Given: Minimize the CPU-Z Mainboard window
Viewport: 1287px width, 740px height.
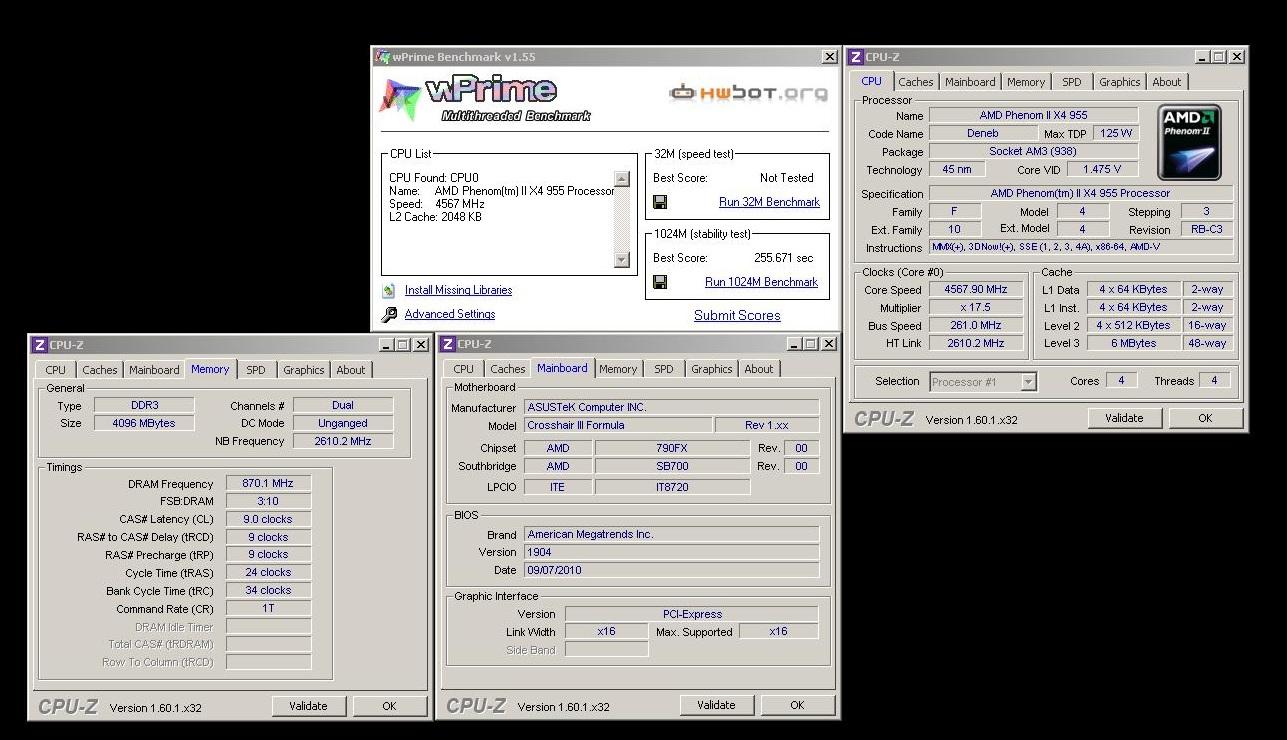Looking at the screenshot, I should pyautogui.click(x=794, y=345).
